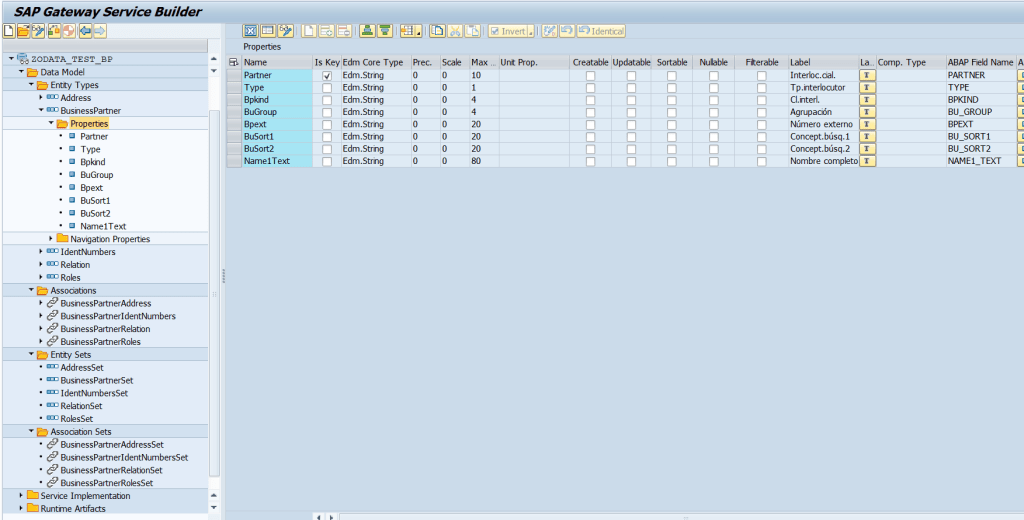The width and height of the screenshot is (1024, 520).
Task: Click the Sort Ascending toolbar icon
Action: click(x=367, y=32)
